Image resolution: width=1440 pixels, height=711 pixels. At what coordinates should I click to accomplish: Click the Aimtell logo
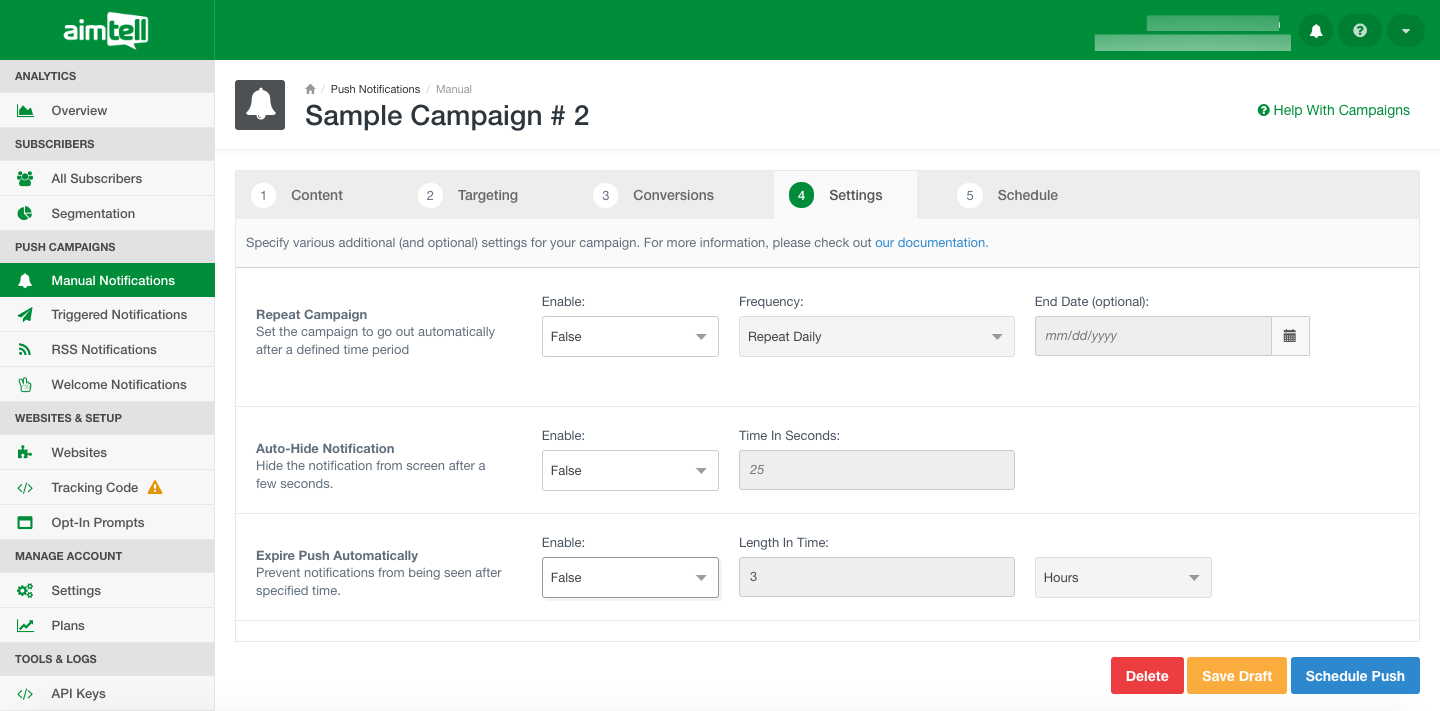tap(106, 31)
